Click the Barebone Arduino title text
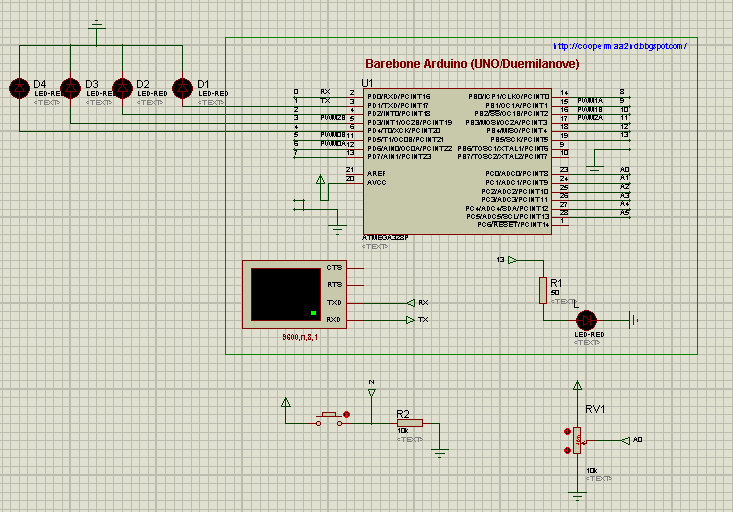Viewport: 733px width, 512px height. click(x=472, y=64)
